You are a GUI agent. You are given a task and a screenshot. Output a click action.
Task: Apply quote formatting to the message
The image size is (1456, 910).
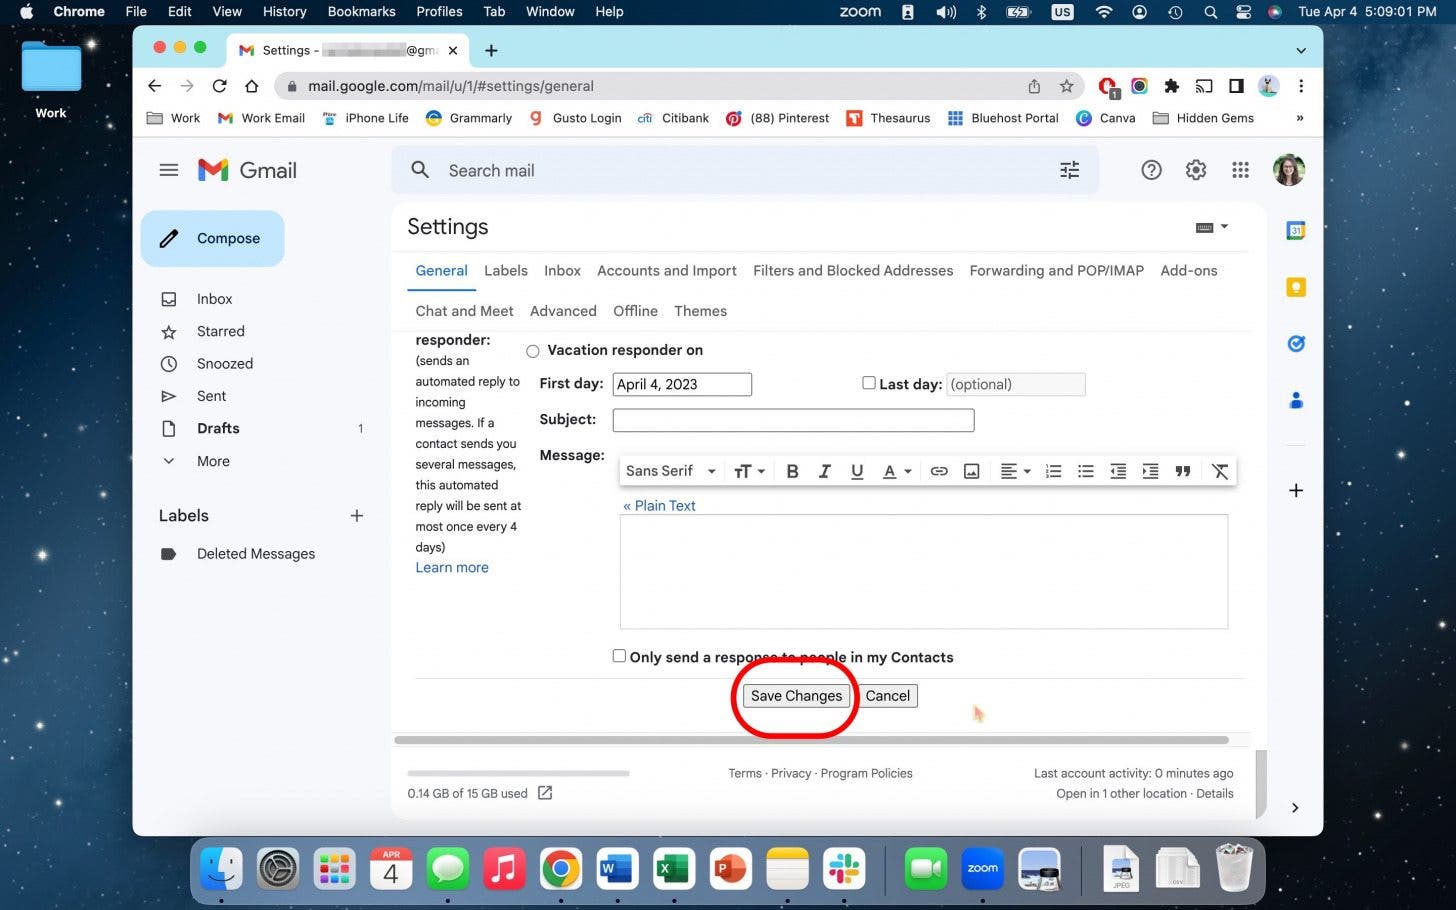(x=1183, y=470)
